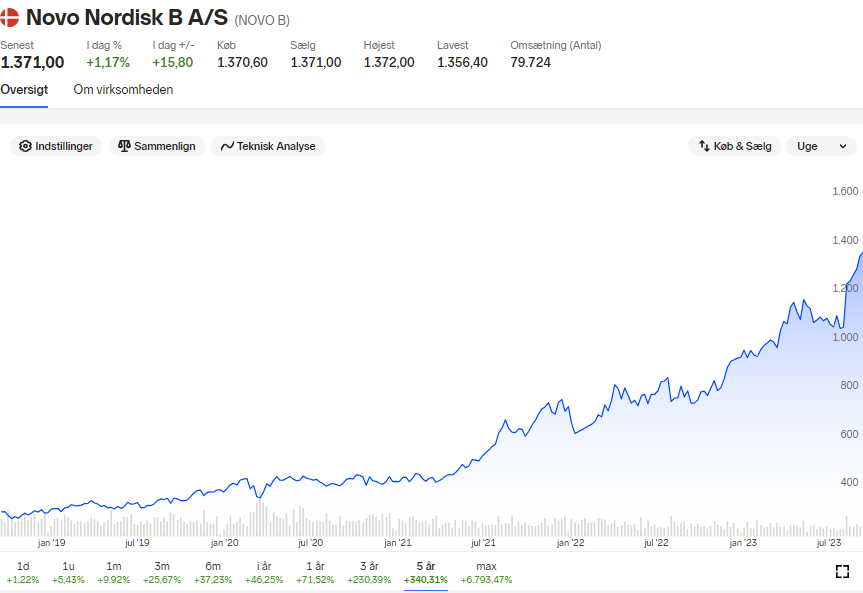863x593 pixels.
Task: Choose the i år period
Action: coord(264,573)
